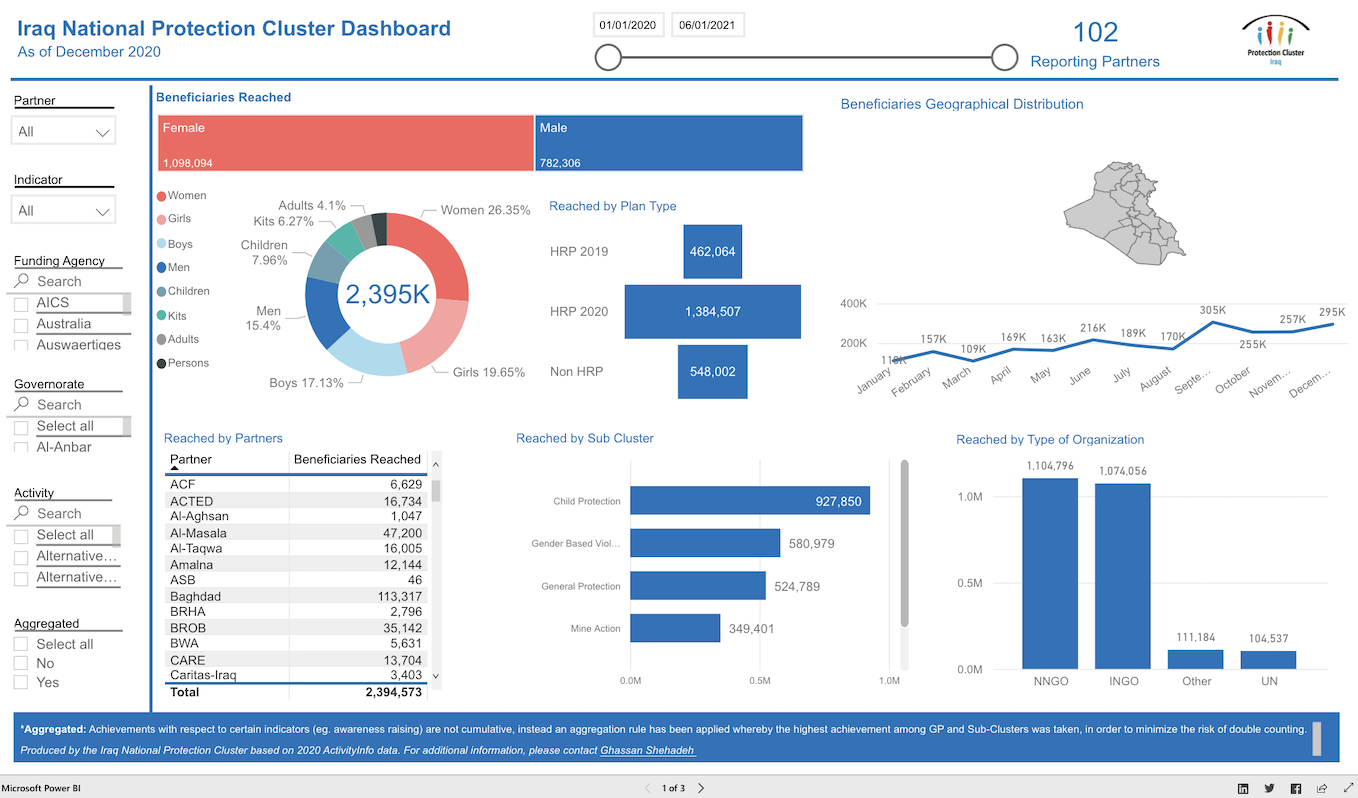
Task: Tick second Alternative… activity checkbox
Action: [21, 577]
